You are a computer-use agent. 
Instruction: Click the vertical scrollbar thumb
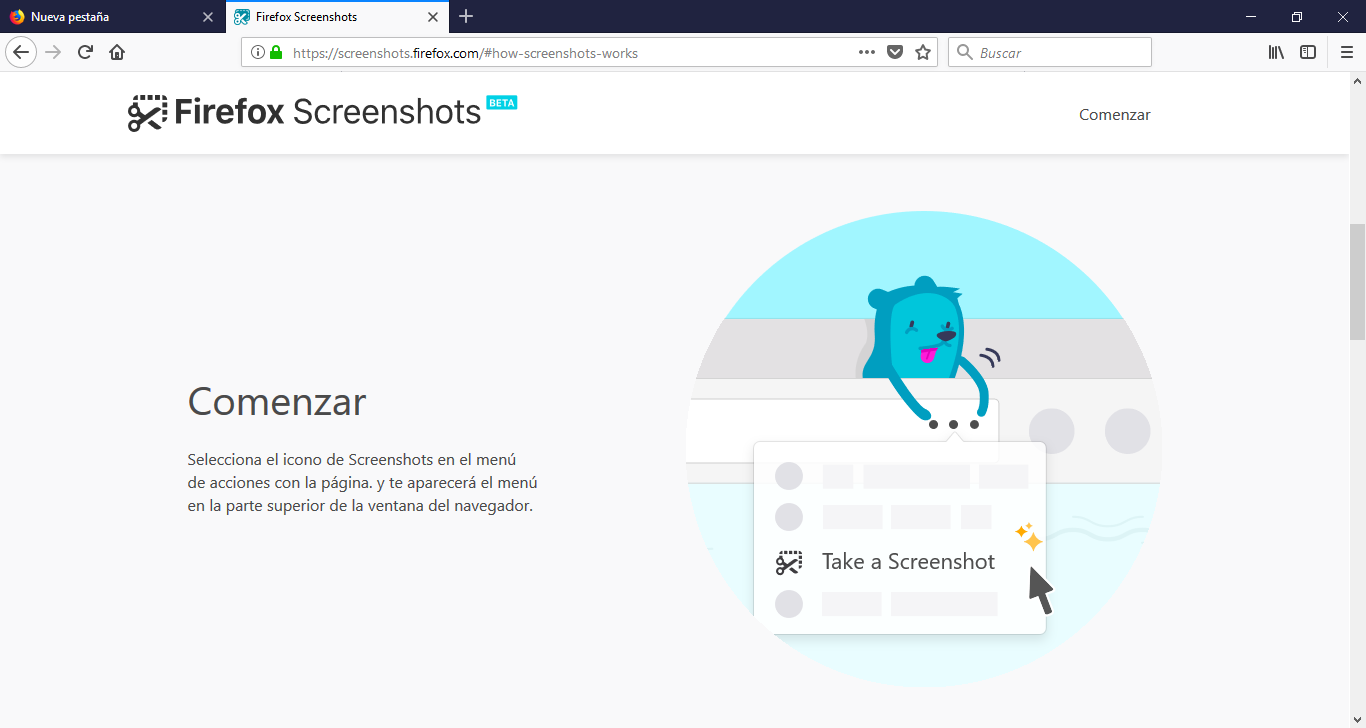click(x=1357, y=282)
